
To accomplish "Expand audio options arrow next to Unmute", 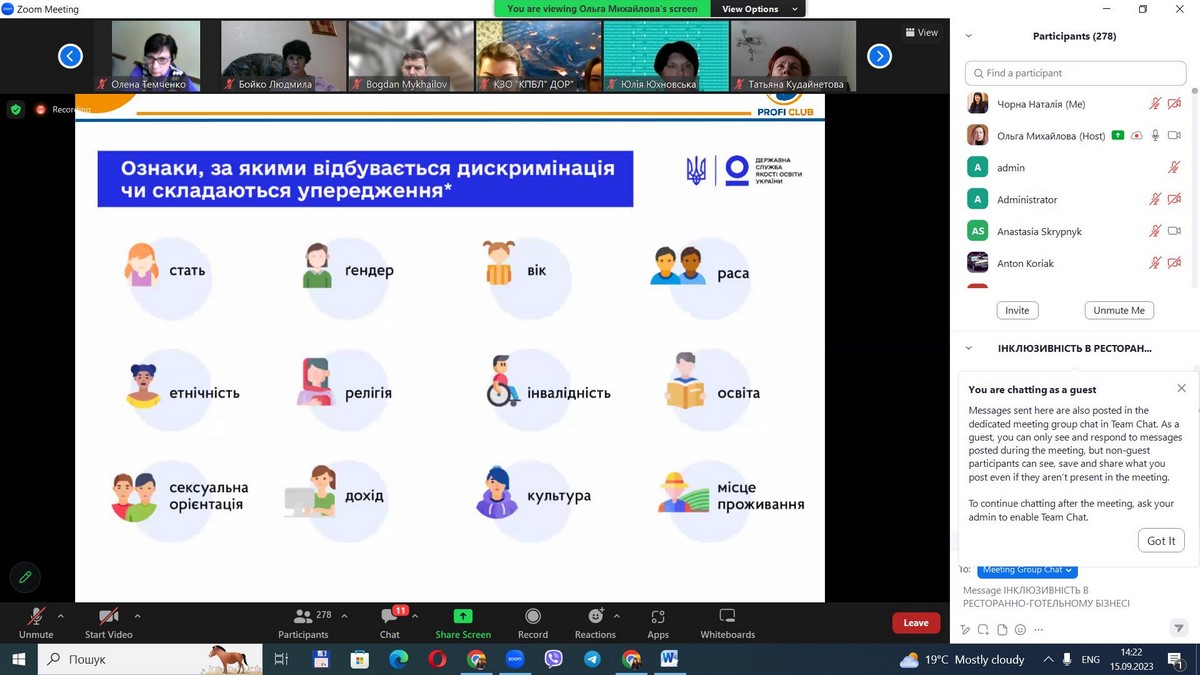I will [x=61, y=616].
